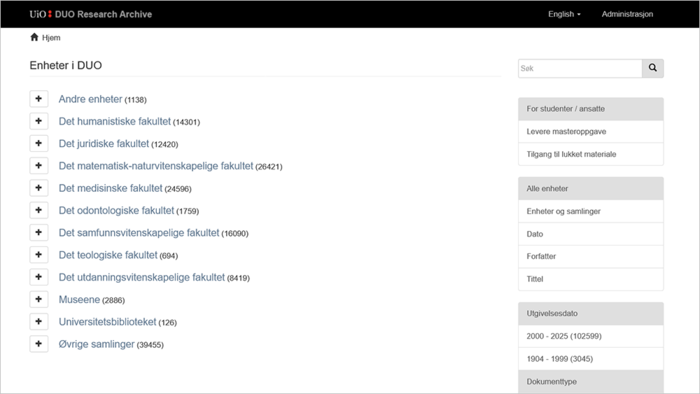Open Universitetsbiblioteket link
Viewport: 700px width, 394px height.
coord(107,322)
